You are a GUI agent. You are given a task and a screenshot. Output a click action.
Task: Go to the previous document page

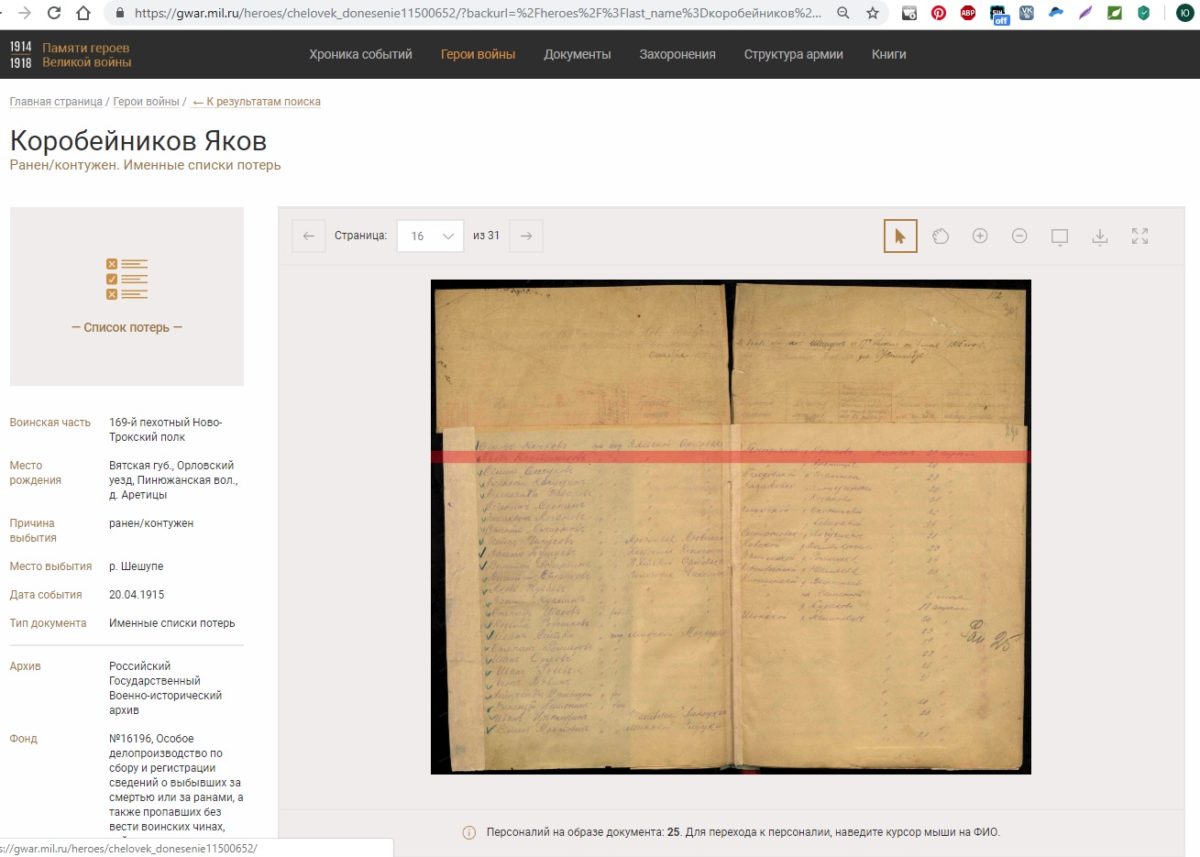[309, 236]
